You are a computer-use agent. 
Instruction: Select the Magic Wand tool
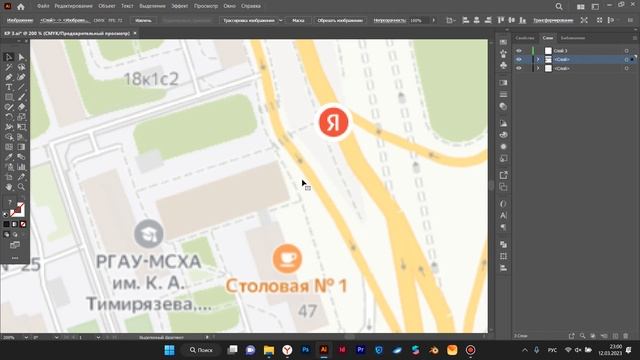9,67
